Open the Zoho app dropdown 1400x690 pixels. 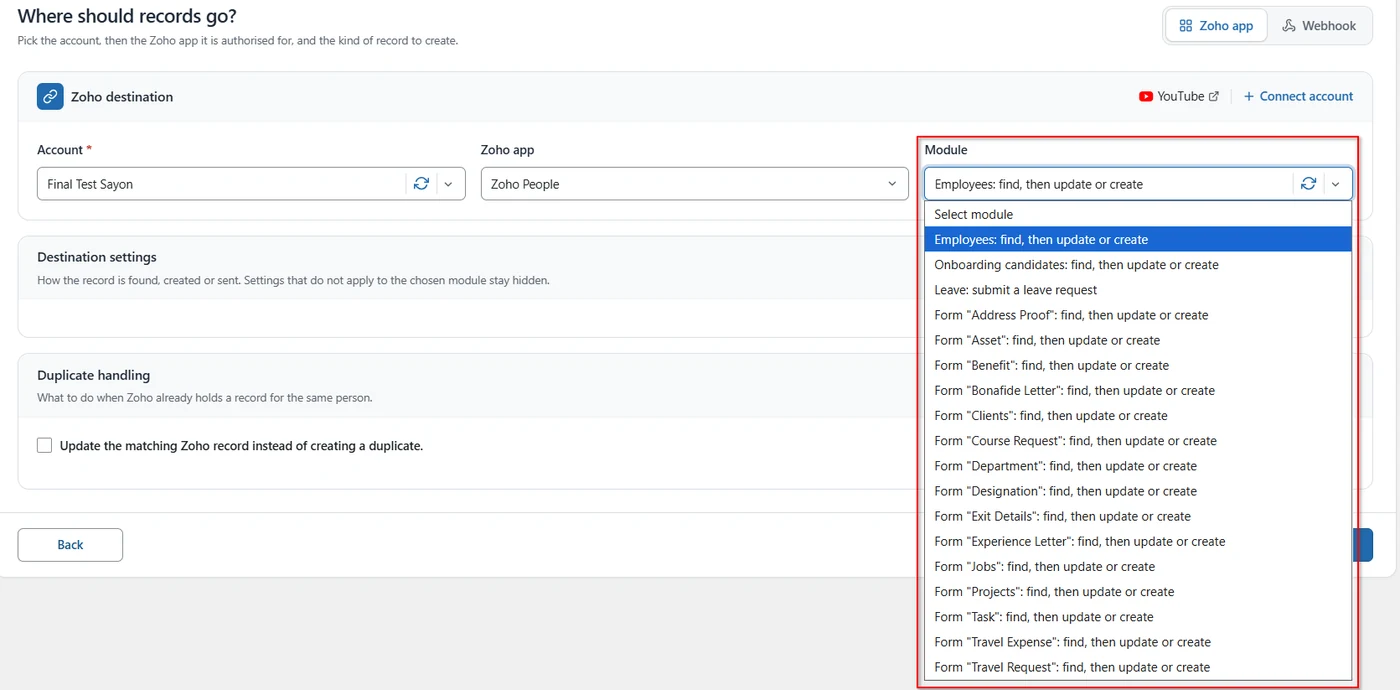click(x=695, y=184)
